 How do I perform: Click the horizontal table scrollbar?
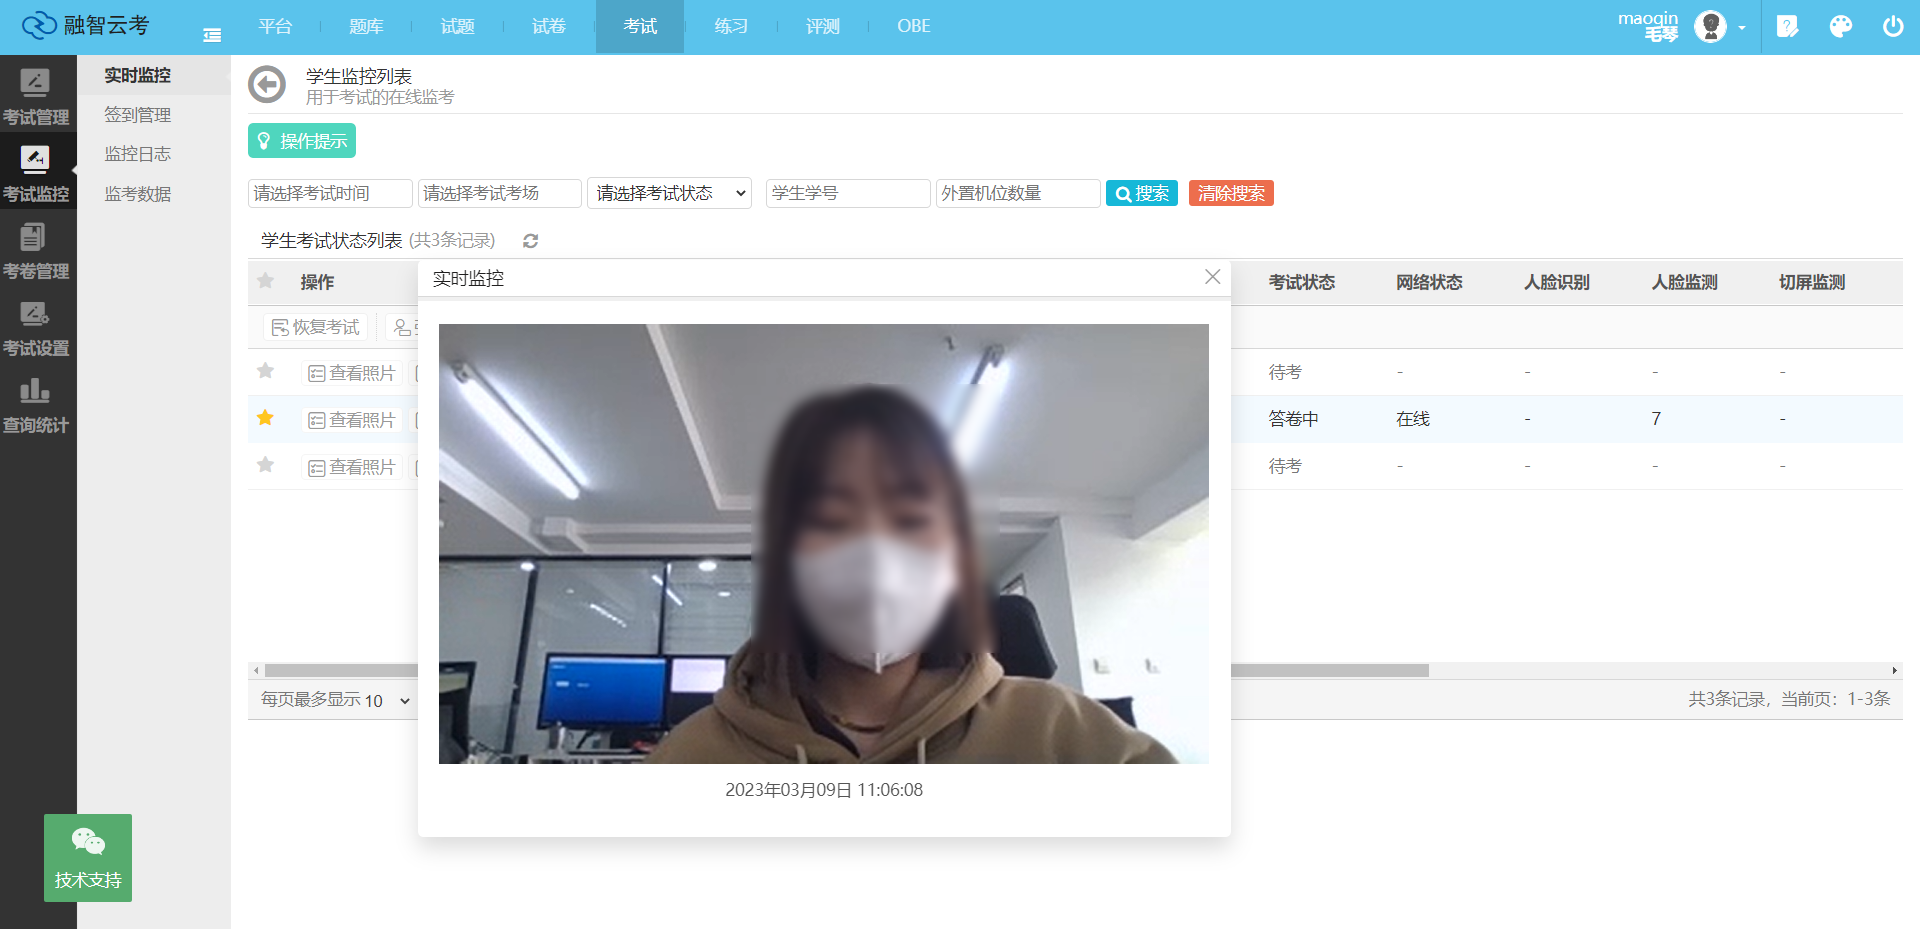(x=1330, y=670)
